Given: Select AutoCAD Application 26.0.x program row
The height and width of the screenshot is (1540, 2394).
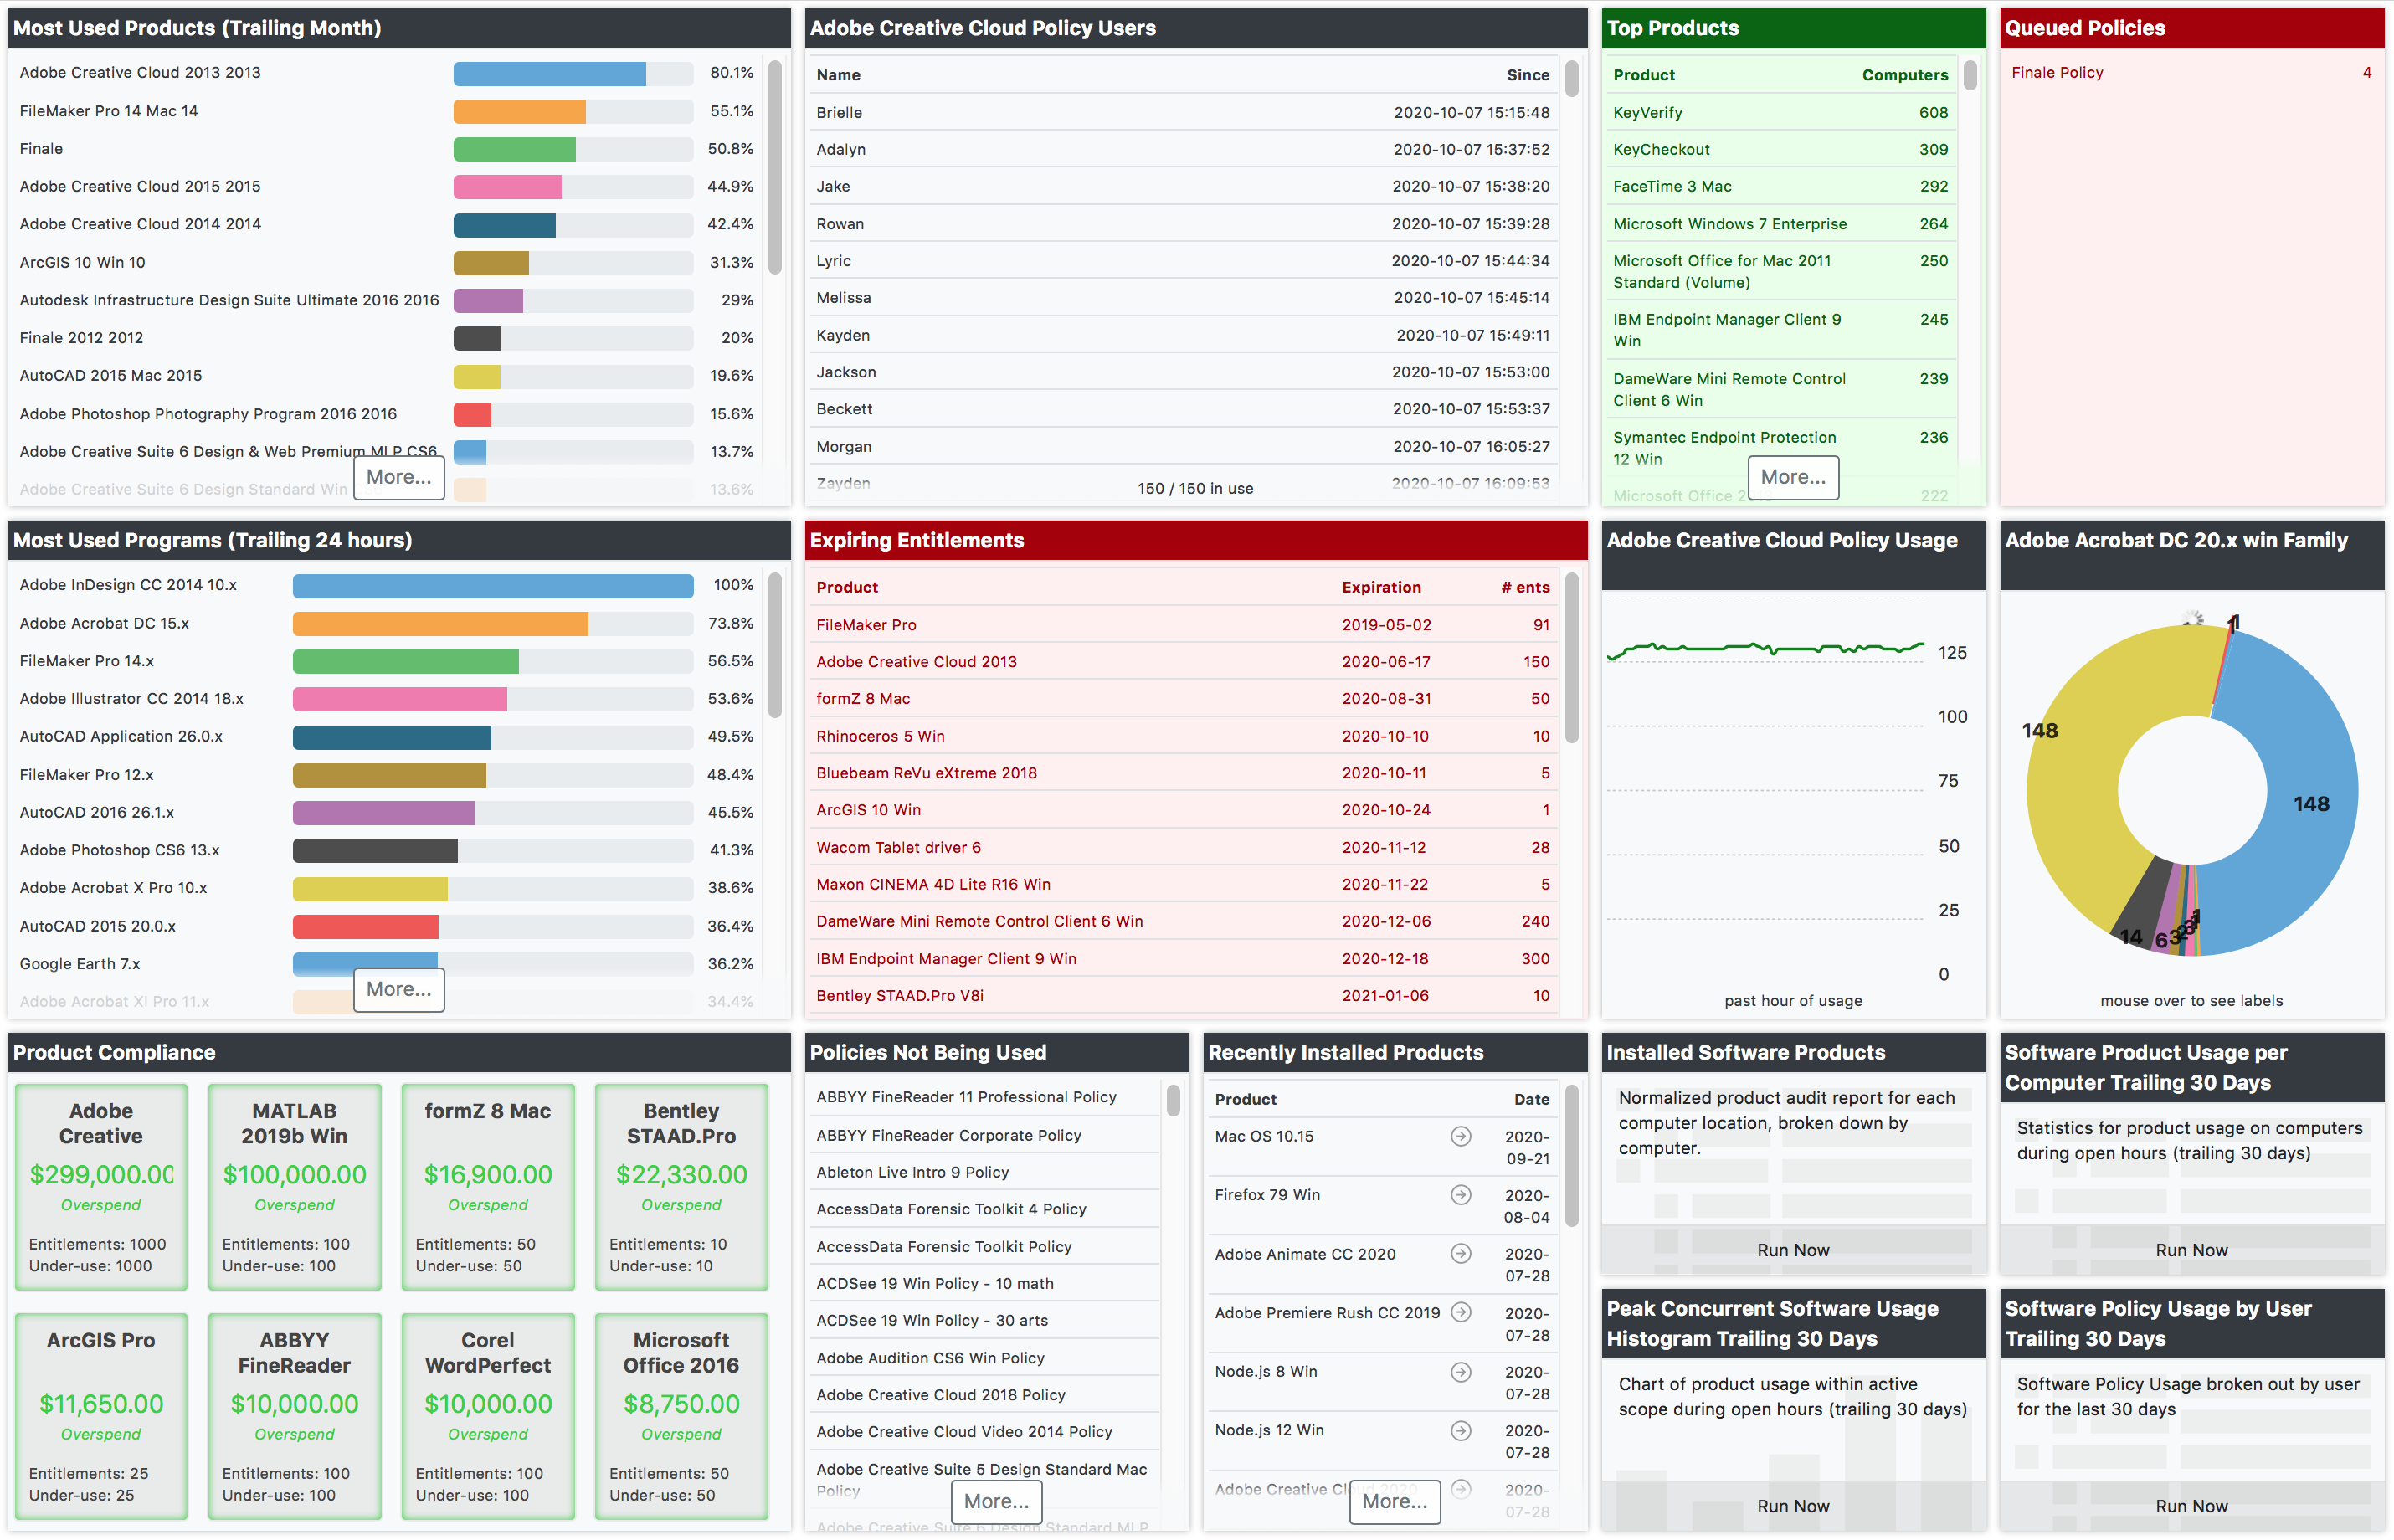Looking at the screenshot, I should (x=387, y=736).
